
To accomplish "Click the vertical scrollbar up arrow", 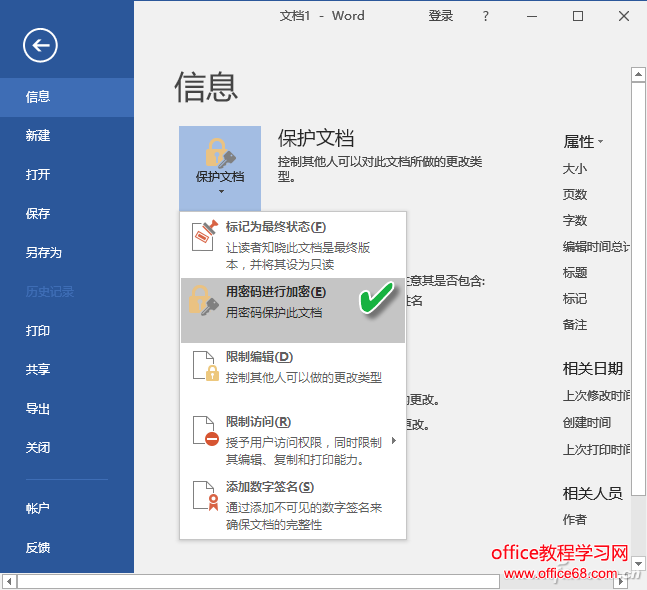I will tap(638, 75).
